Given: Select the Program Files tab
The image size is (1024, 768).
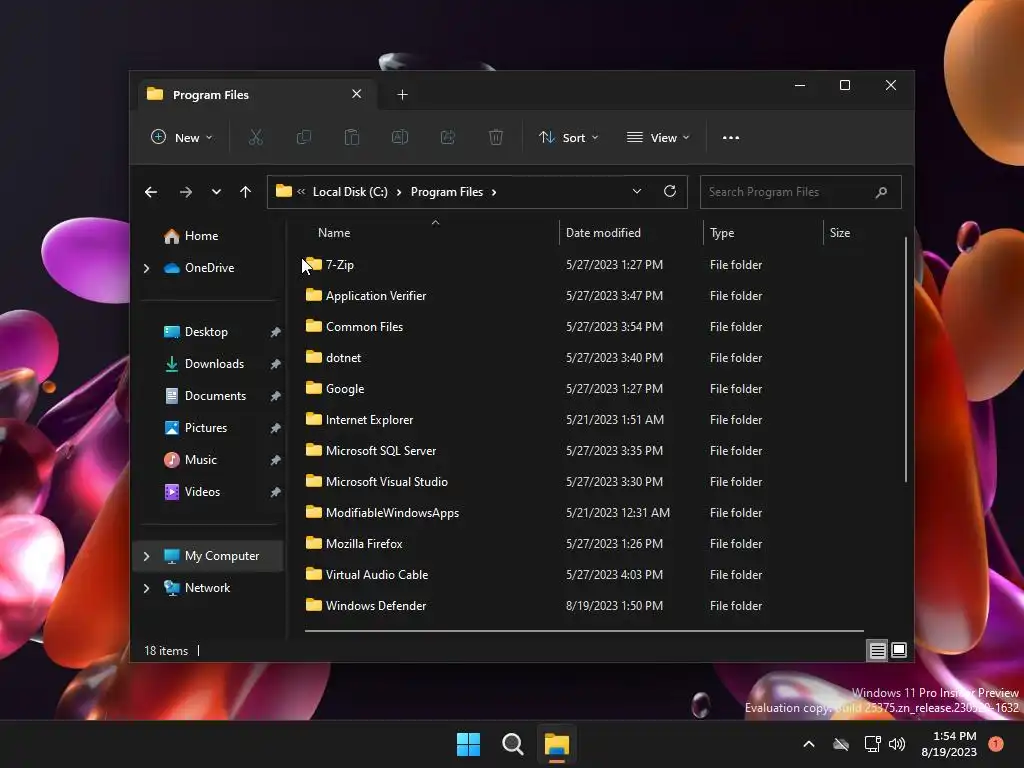Looking at the screenshot, I should coord(256,95).
